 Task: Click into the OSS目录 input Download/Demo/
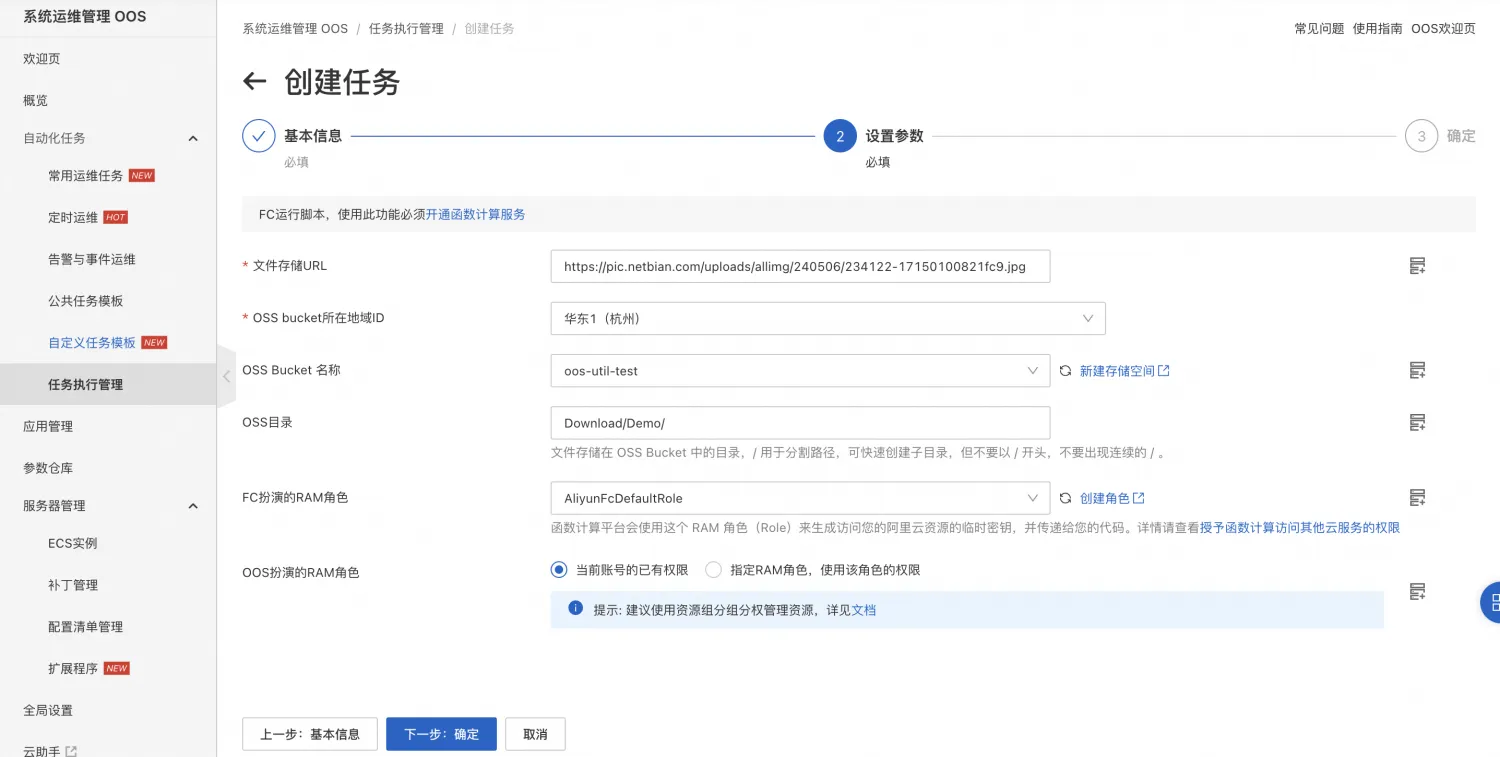tap(800, 423)
